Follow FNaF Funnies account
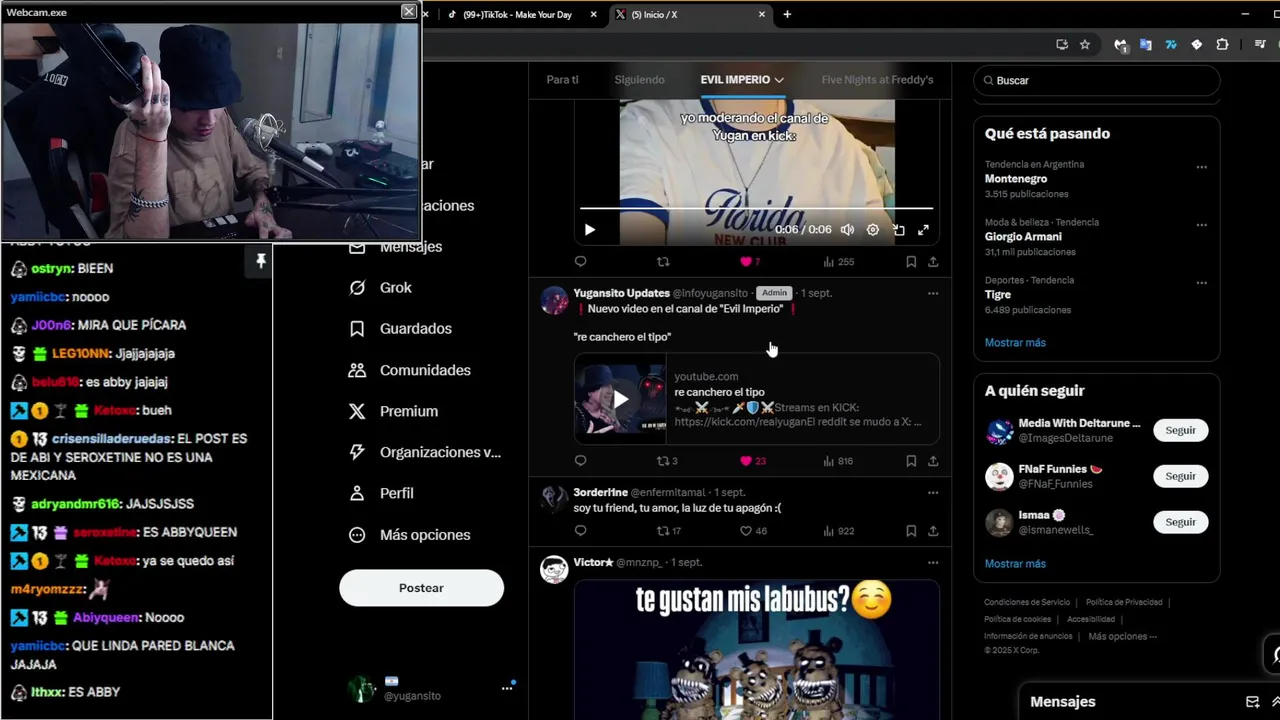The height and width of the screenshot is (720, 1280). click(x=1180, y=476)
